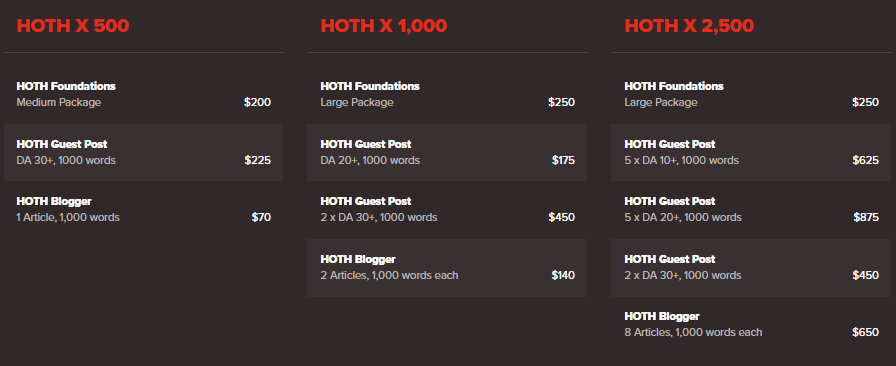The height and width of the screenshot is (366, 896).
Task: Click the $70 price label
Action: (x=261, y=217)
